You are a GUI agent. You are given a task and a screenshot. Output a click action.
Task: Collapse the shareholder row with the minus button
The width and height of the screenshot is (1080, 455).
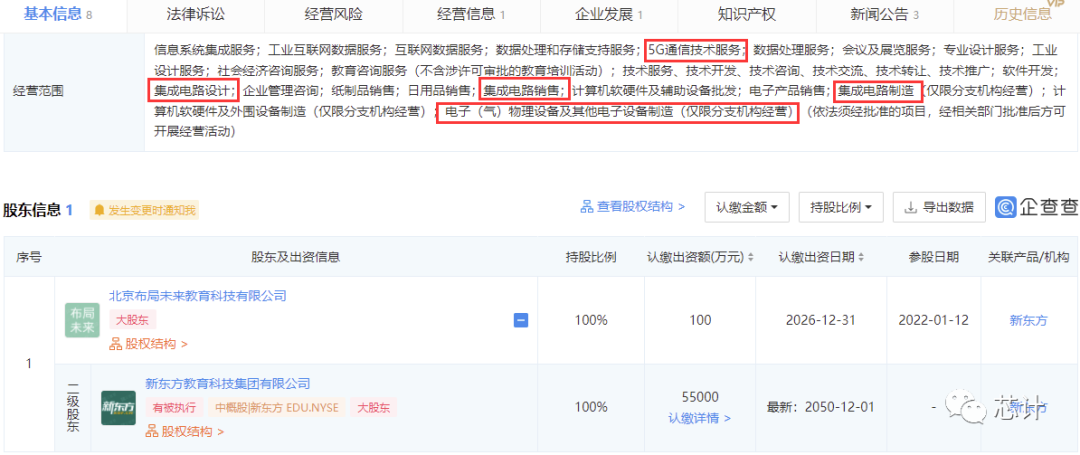pos(521,320)
